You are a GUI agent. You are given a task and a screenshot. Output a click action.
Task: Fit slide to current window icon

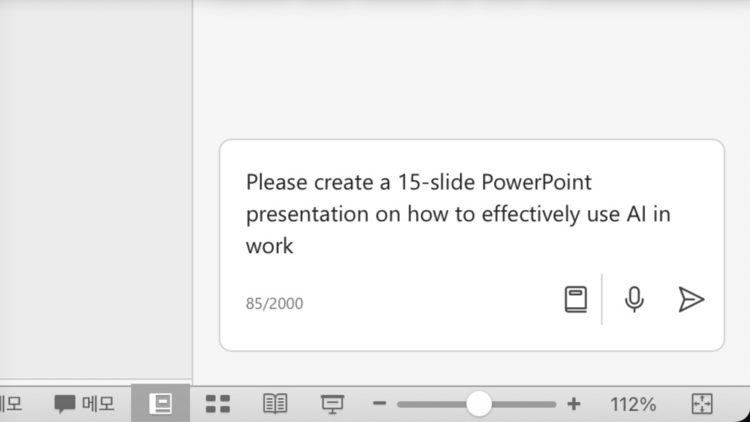click(x=702, y=404)
